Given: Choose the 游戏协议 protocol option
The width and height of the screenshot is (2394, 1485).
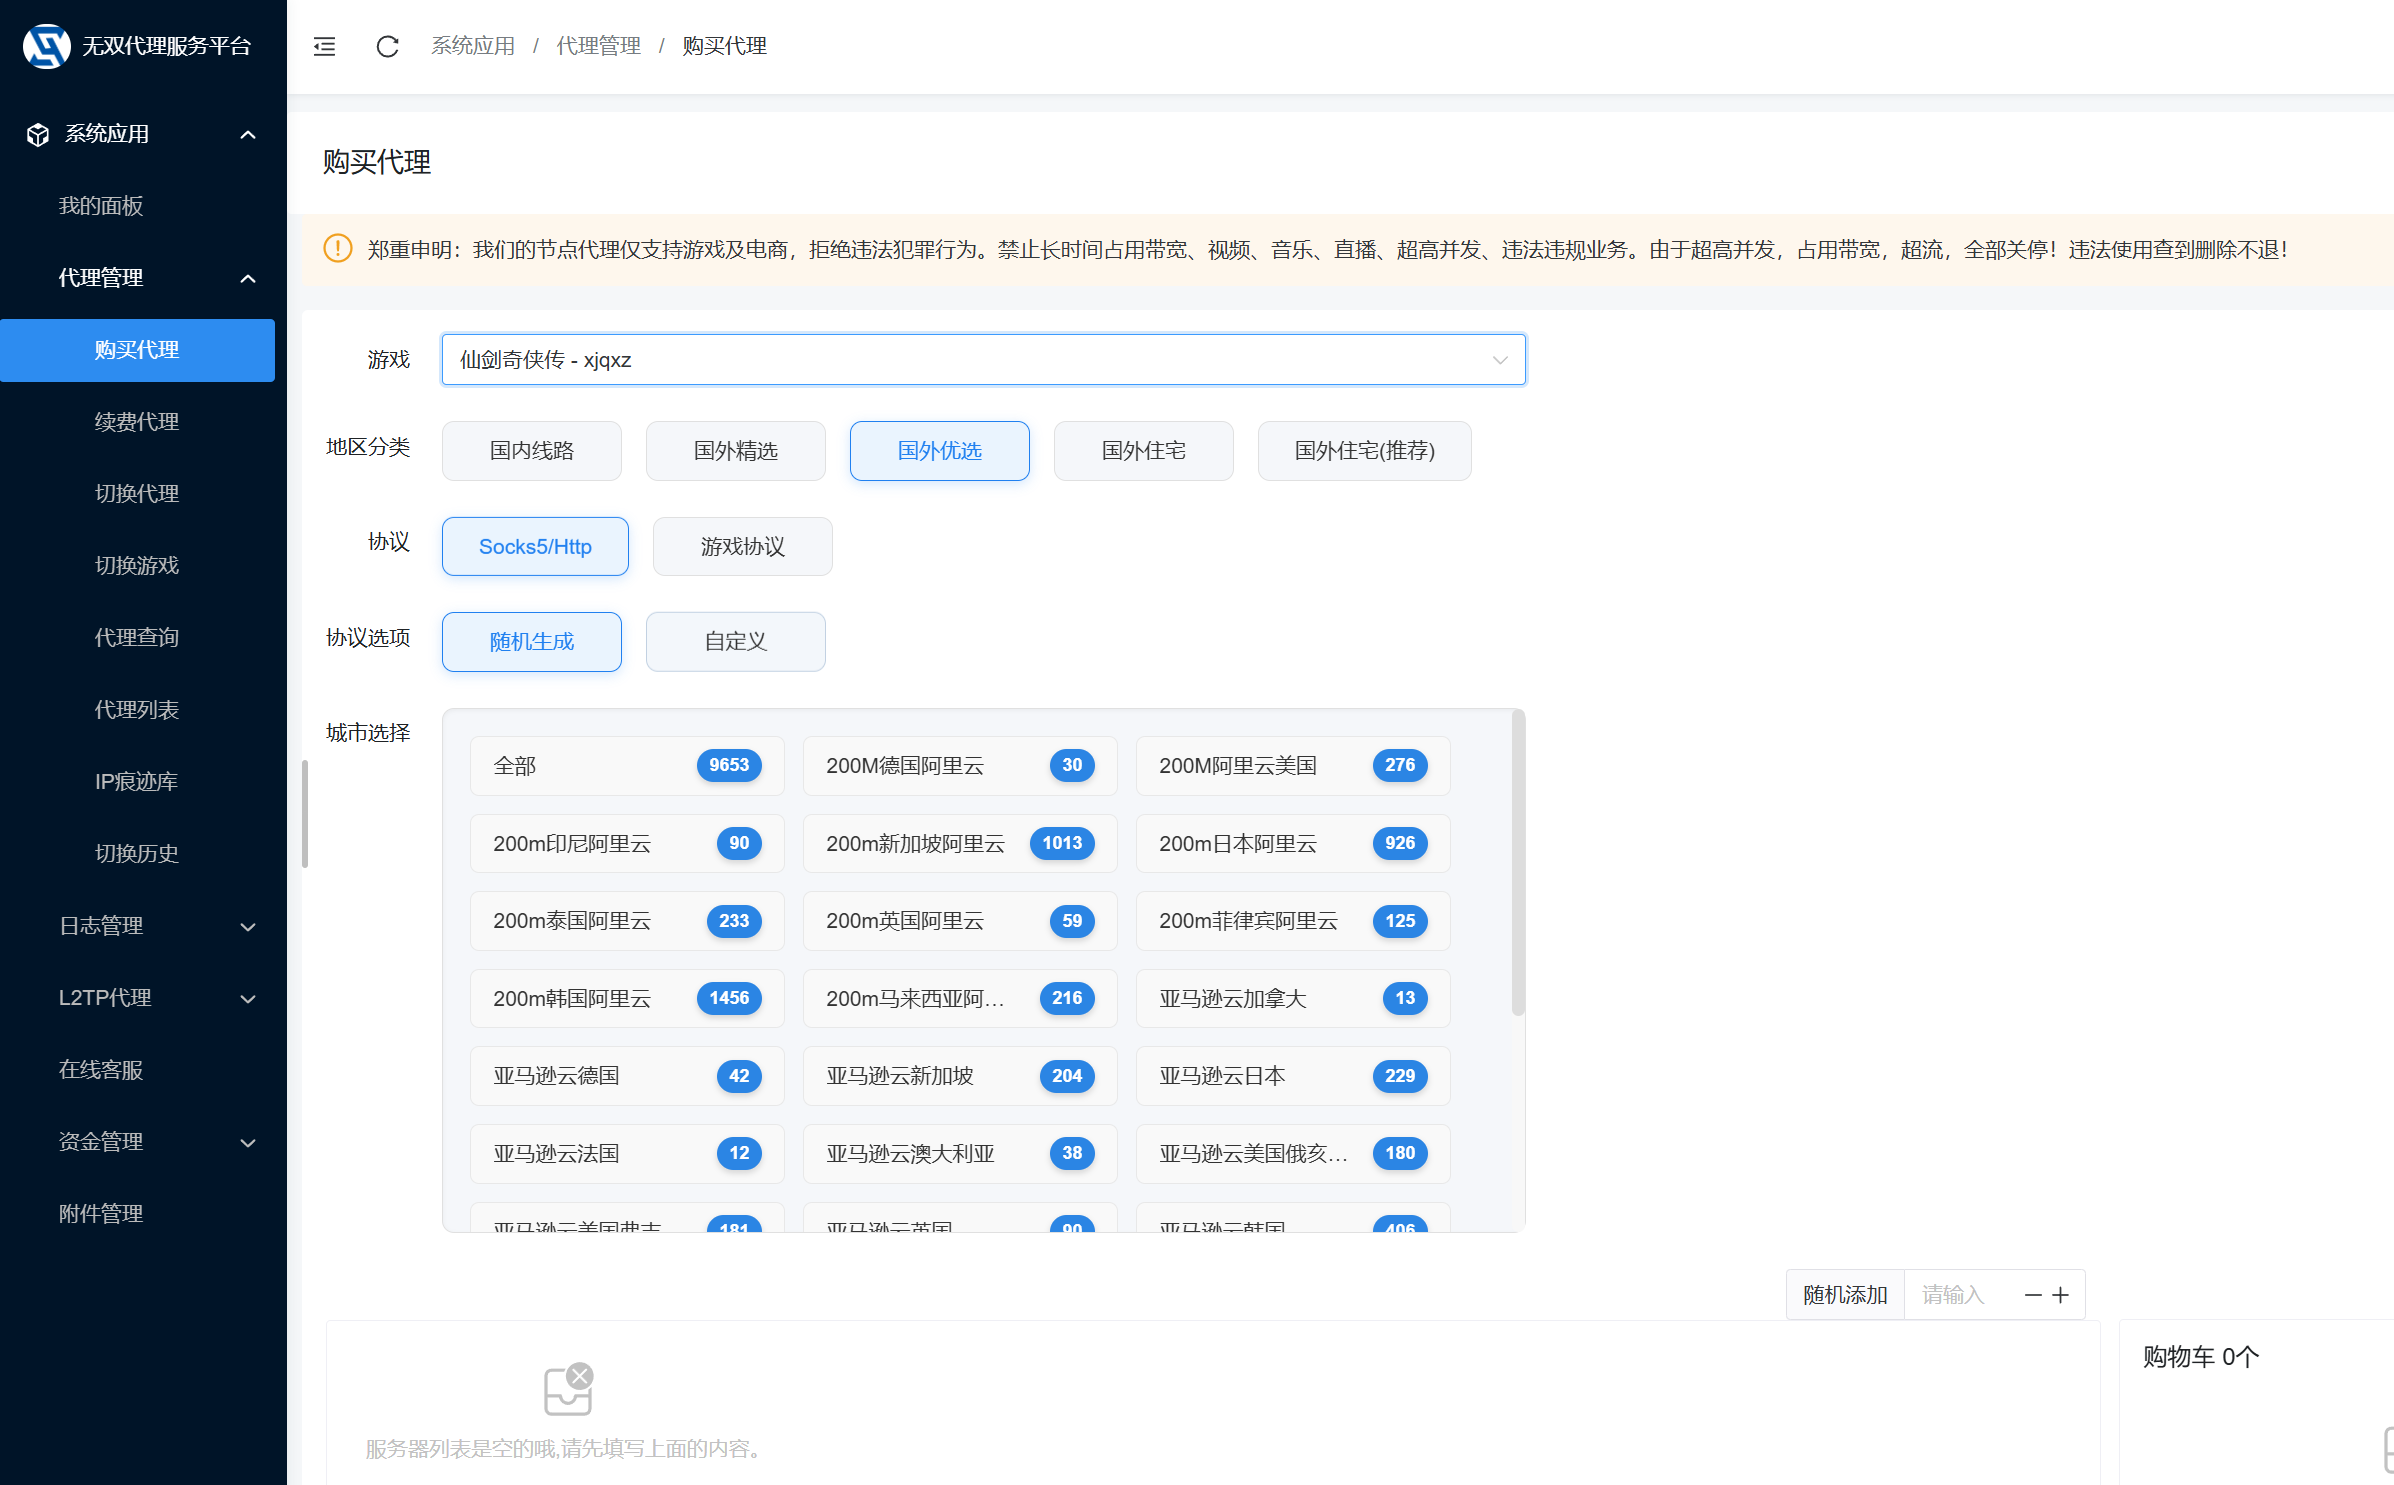Looking at the screenshot, I should [742, 547].
